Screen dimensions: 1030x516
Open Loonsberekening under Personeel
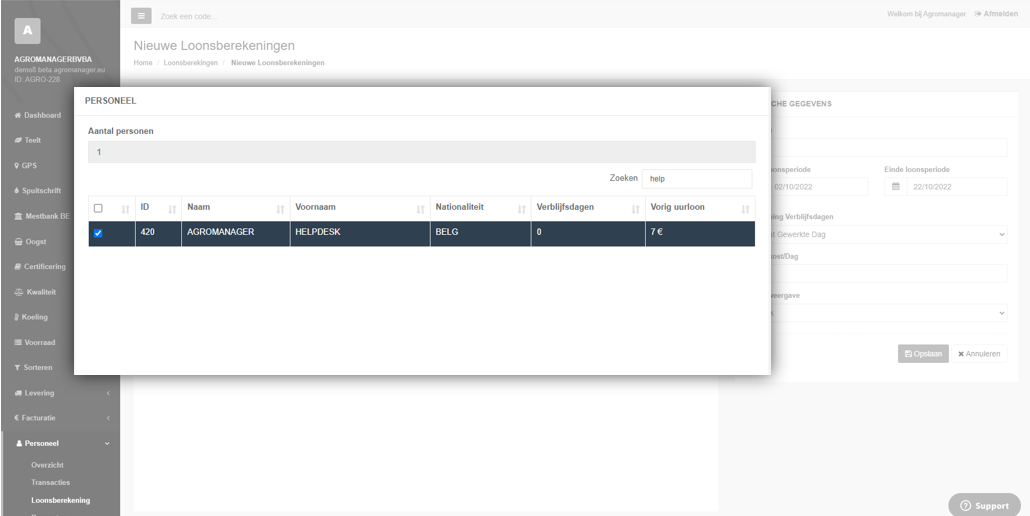coord(60,500)
